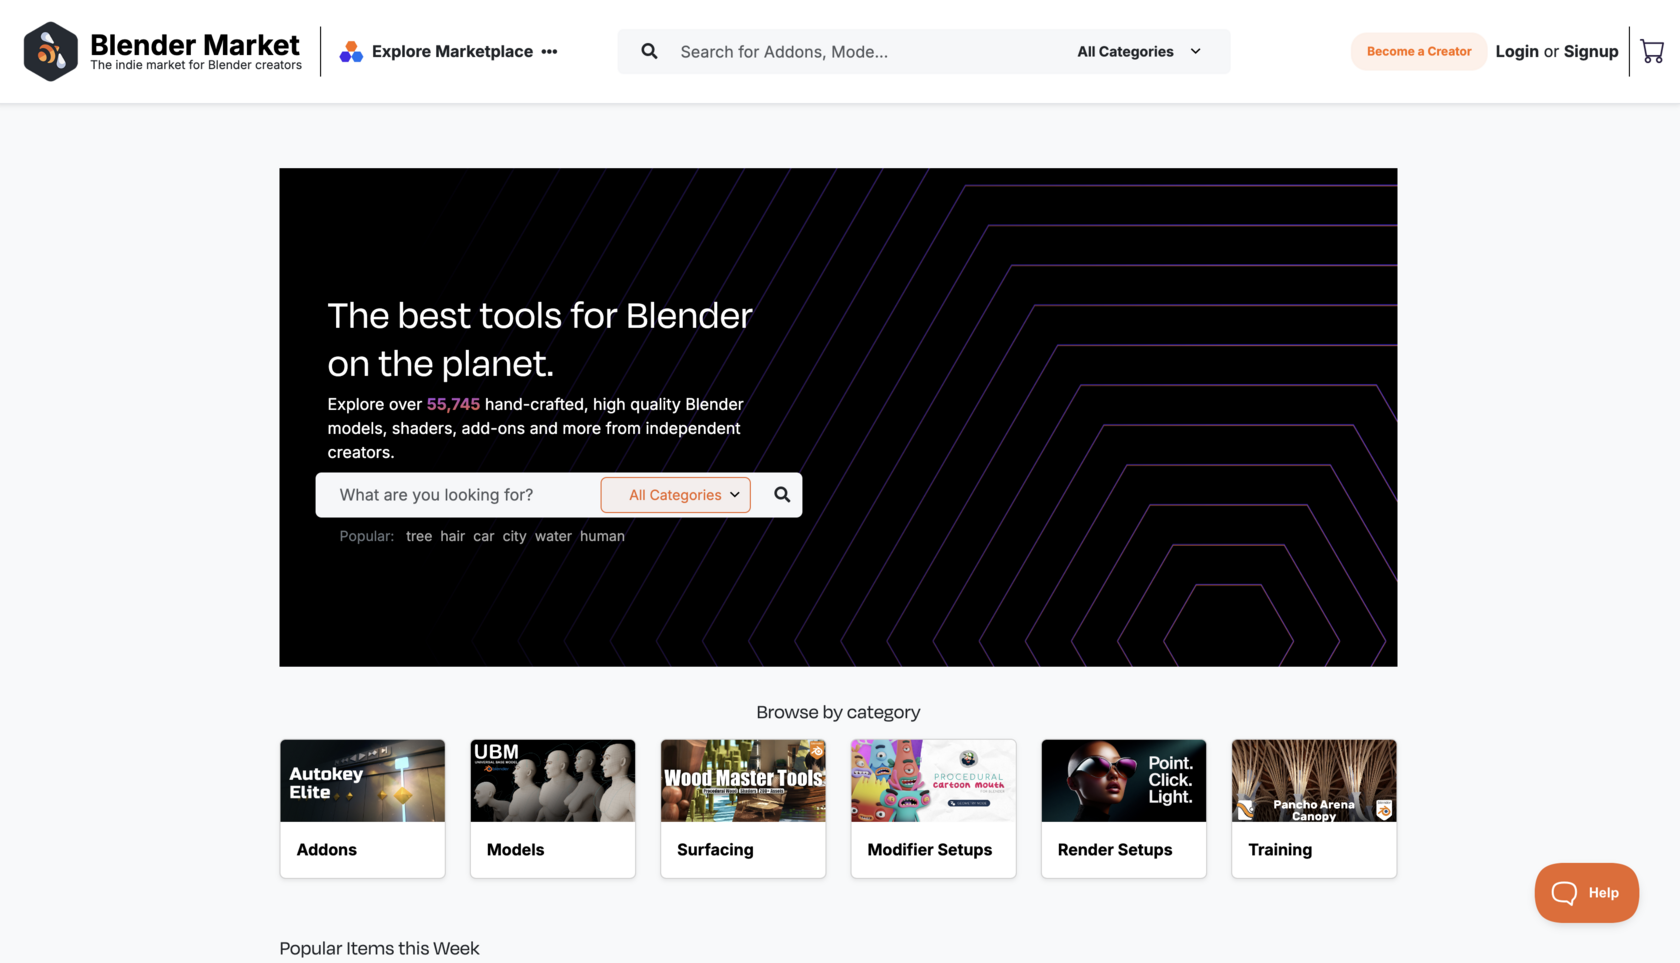Browse the Surfacing category label
The width and height of the screenshot is (1680, 963).
(715, 850)
